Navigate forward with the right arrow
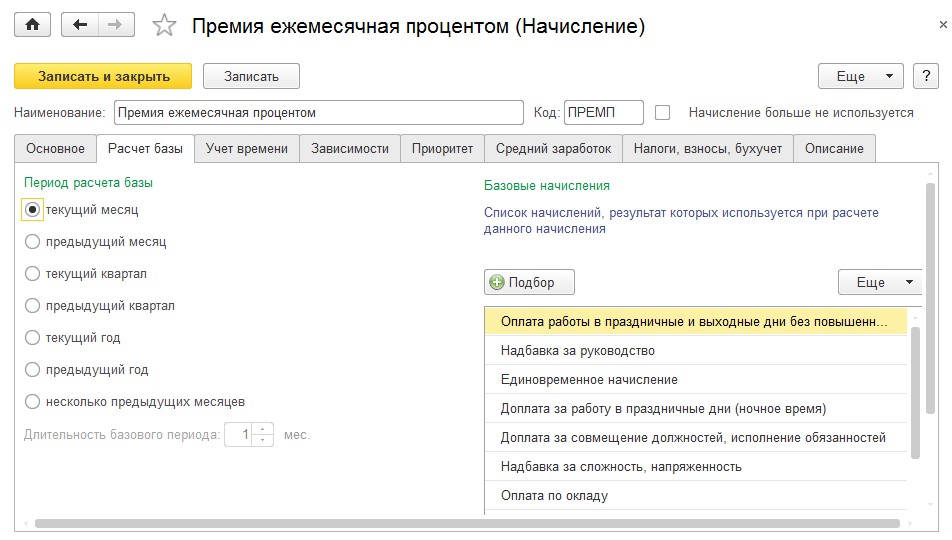 [x=115, y=25]
